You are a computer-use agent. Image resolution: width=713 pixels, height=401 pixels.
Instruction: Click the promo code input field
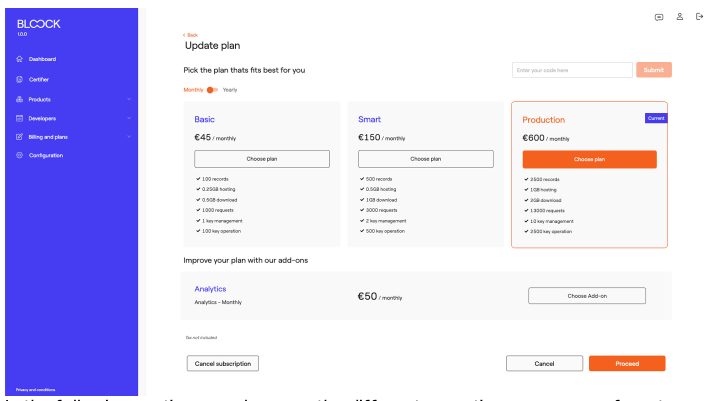(571, 70)
